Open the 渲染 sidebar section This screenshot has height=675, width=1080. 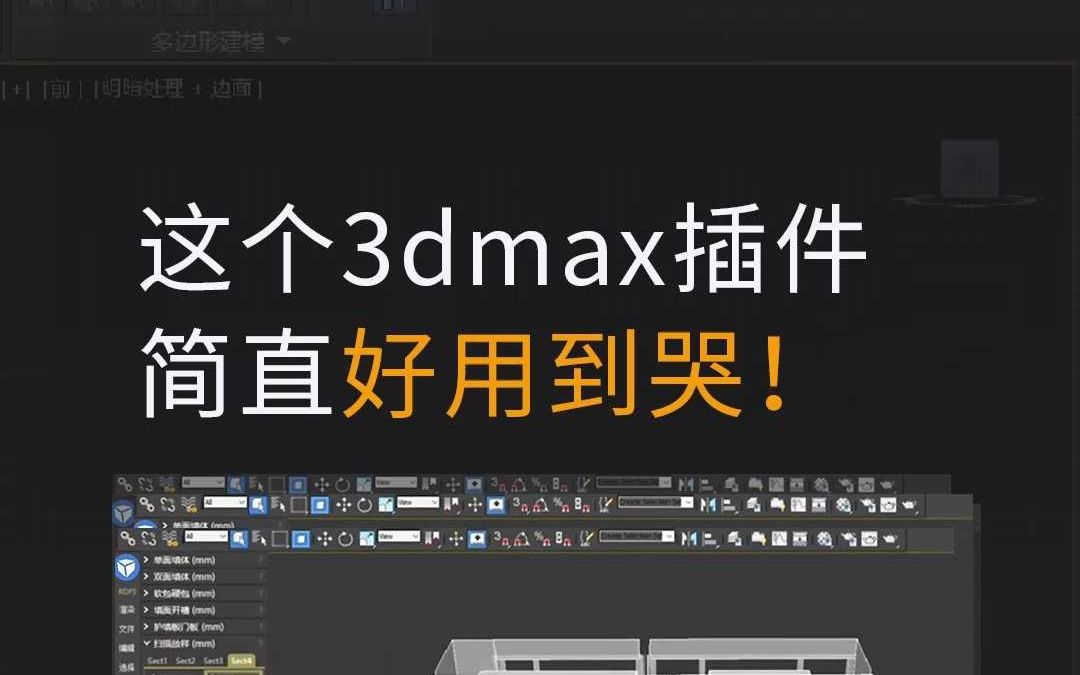click(x=127, y=610)
